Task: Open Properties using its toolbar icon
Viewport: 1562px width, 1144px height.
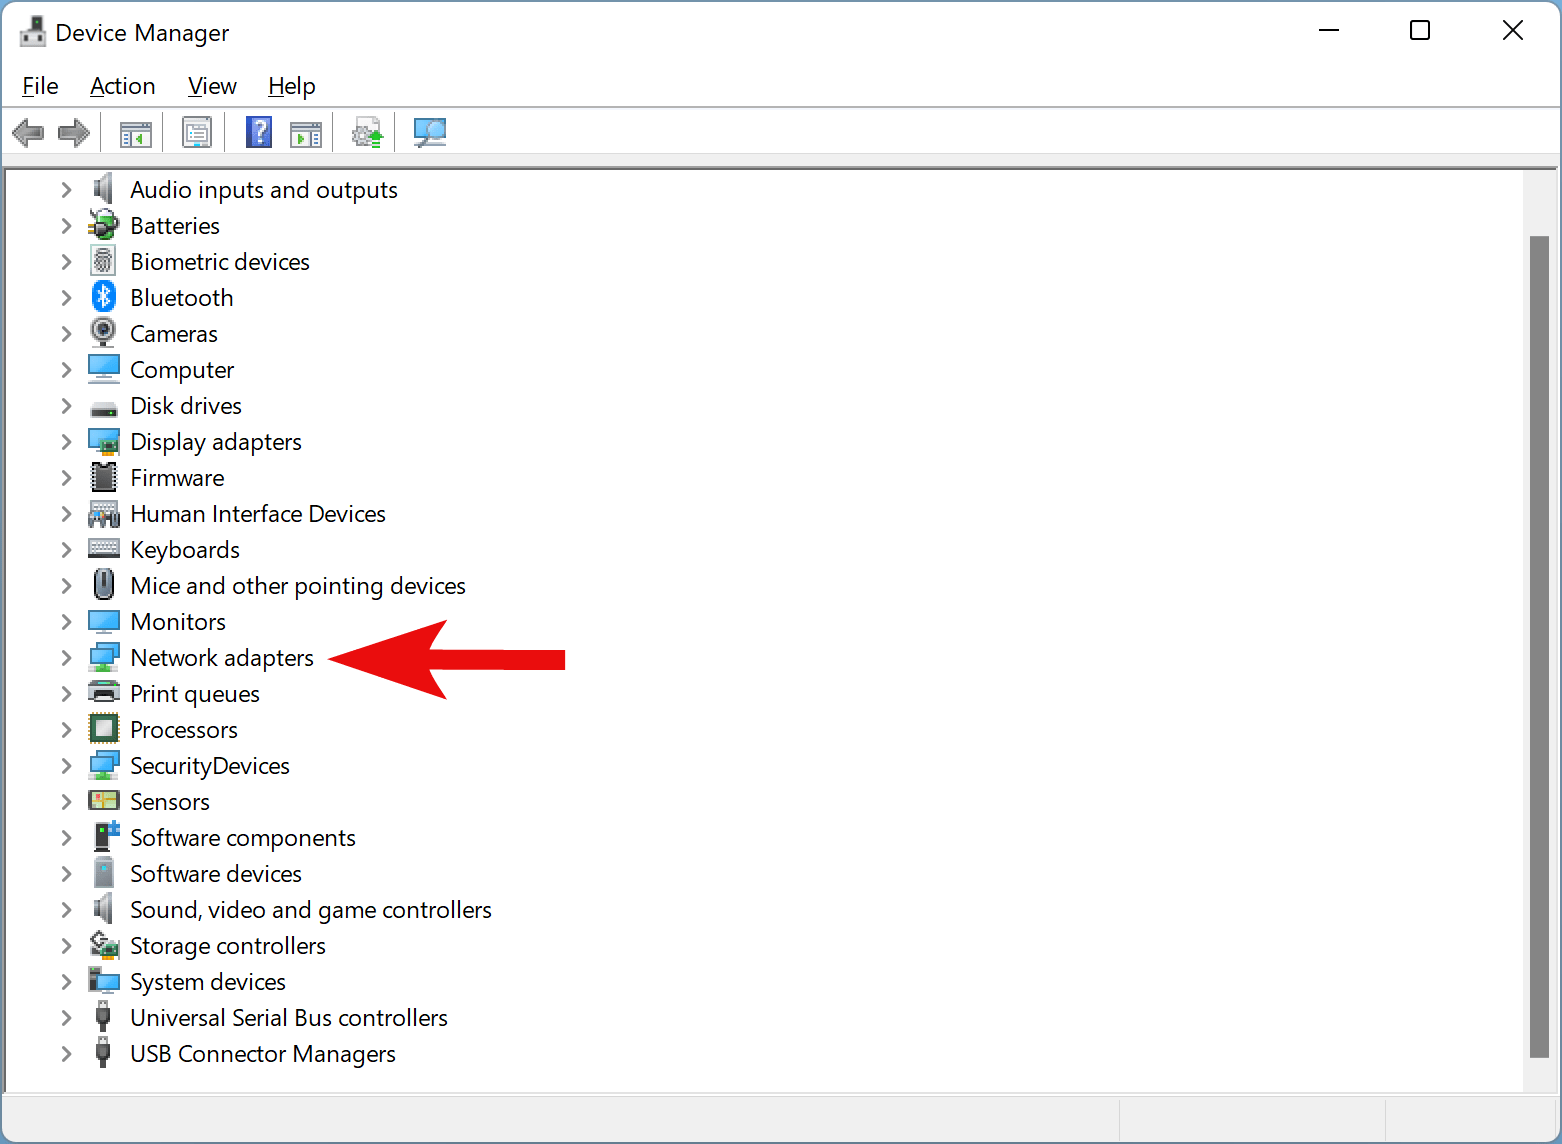Action: tap(196, 132)
